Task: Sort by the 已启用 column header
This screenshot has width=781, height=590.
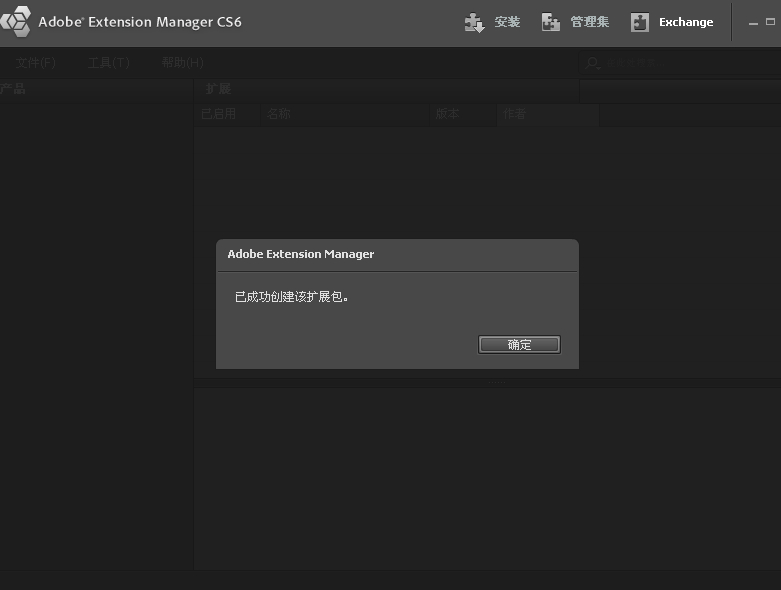Action: coord(227,114)
